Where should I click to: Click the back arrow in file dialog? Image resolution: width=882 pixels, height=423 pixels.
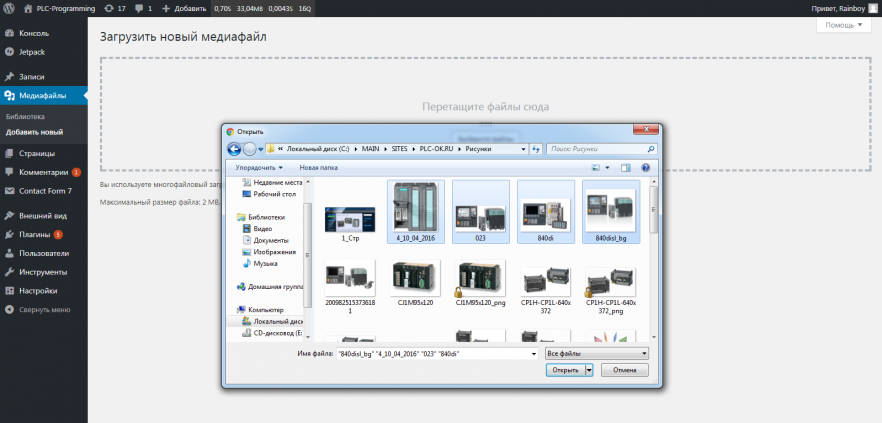(x=232, y=149)
